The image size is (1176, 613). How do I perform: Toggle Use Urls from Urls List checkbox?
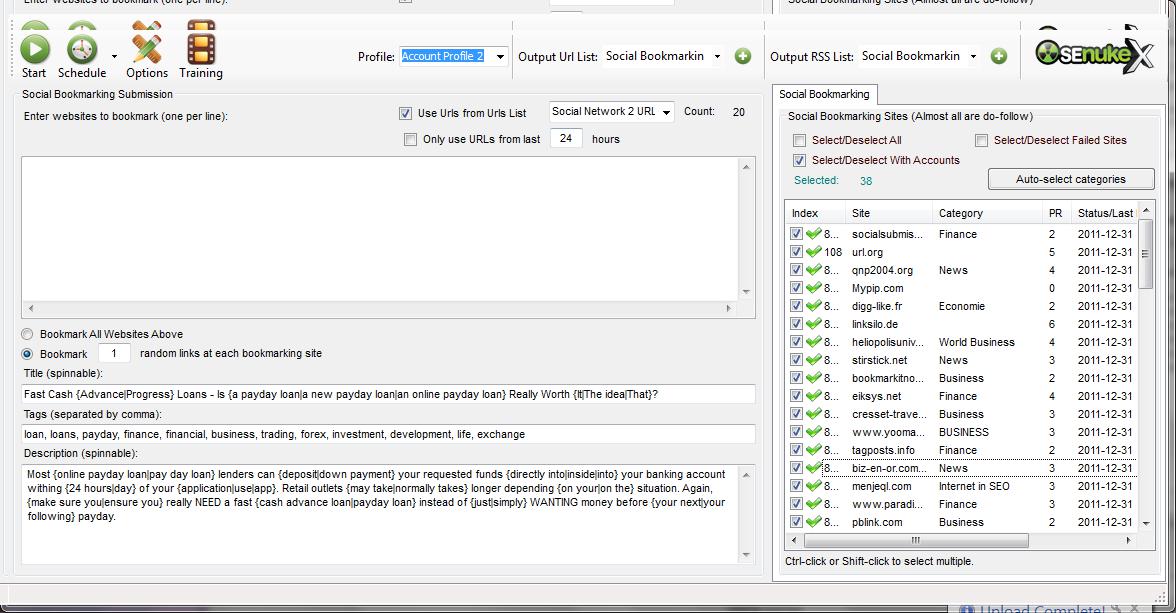[x=406, y=113]
